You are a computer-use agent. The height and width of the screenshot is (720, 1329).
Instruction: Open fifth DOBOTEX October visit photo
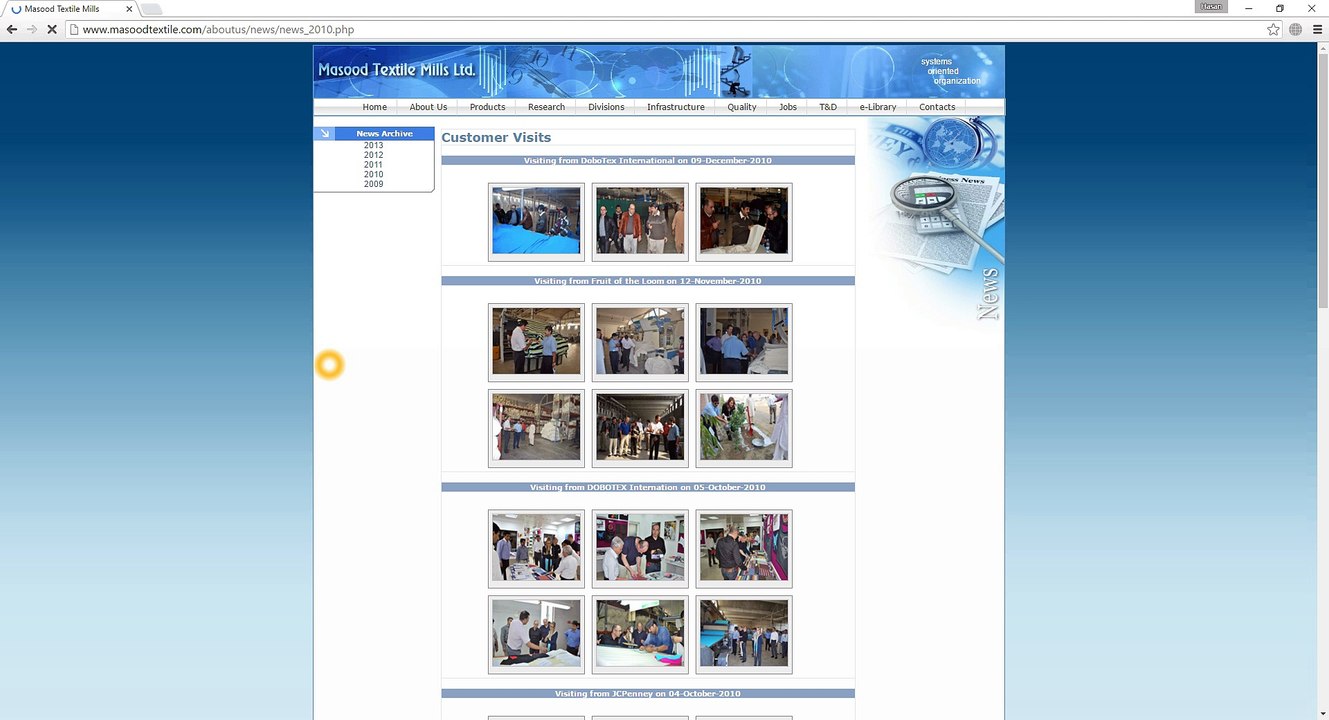tap(640, 634)
